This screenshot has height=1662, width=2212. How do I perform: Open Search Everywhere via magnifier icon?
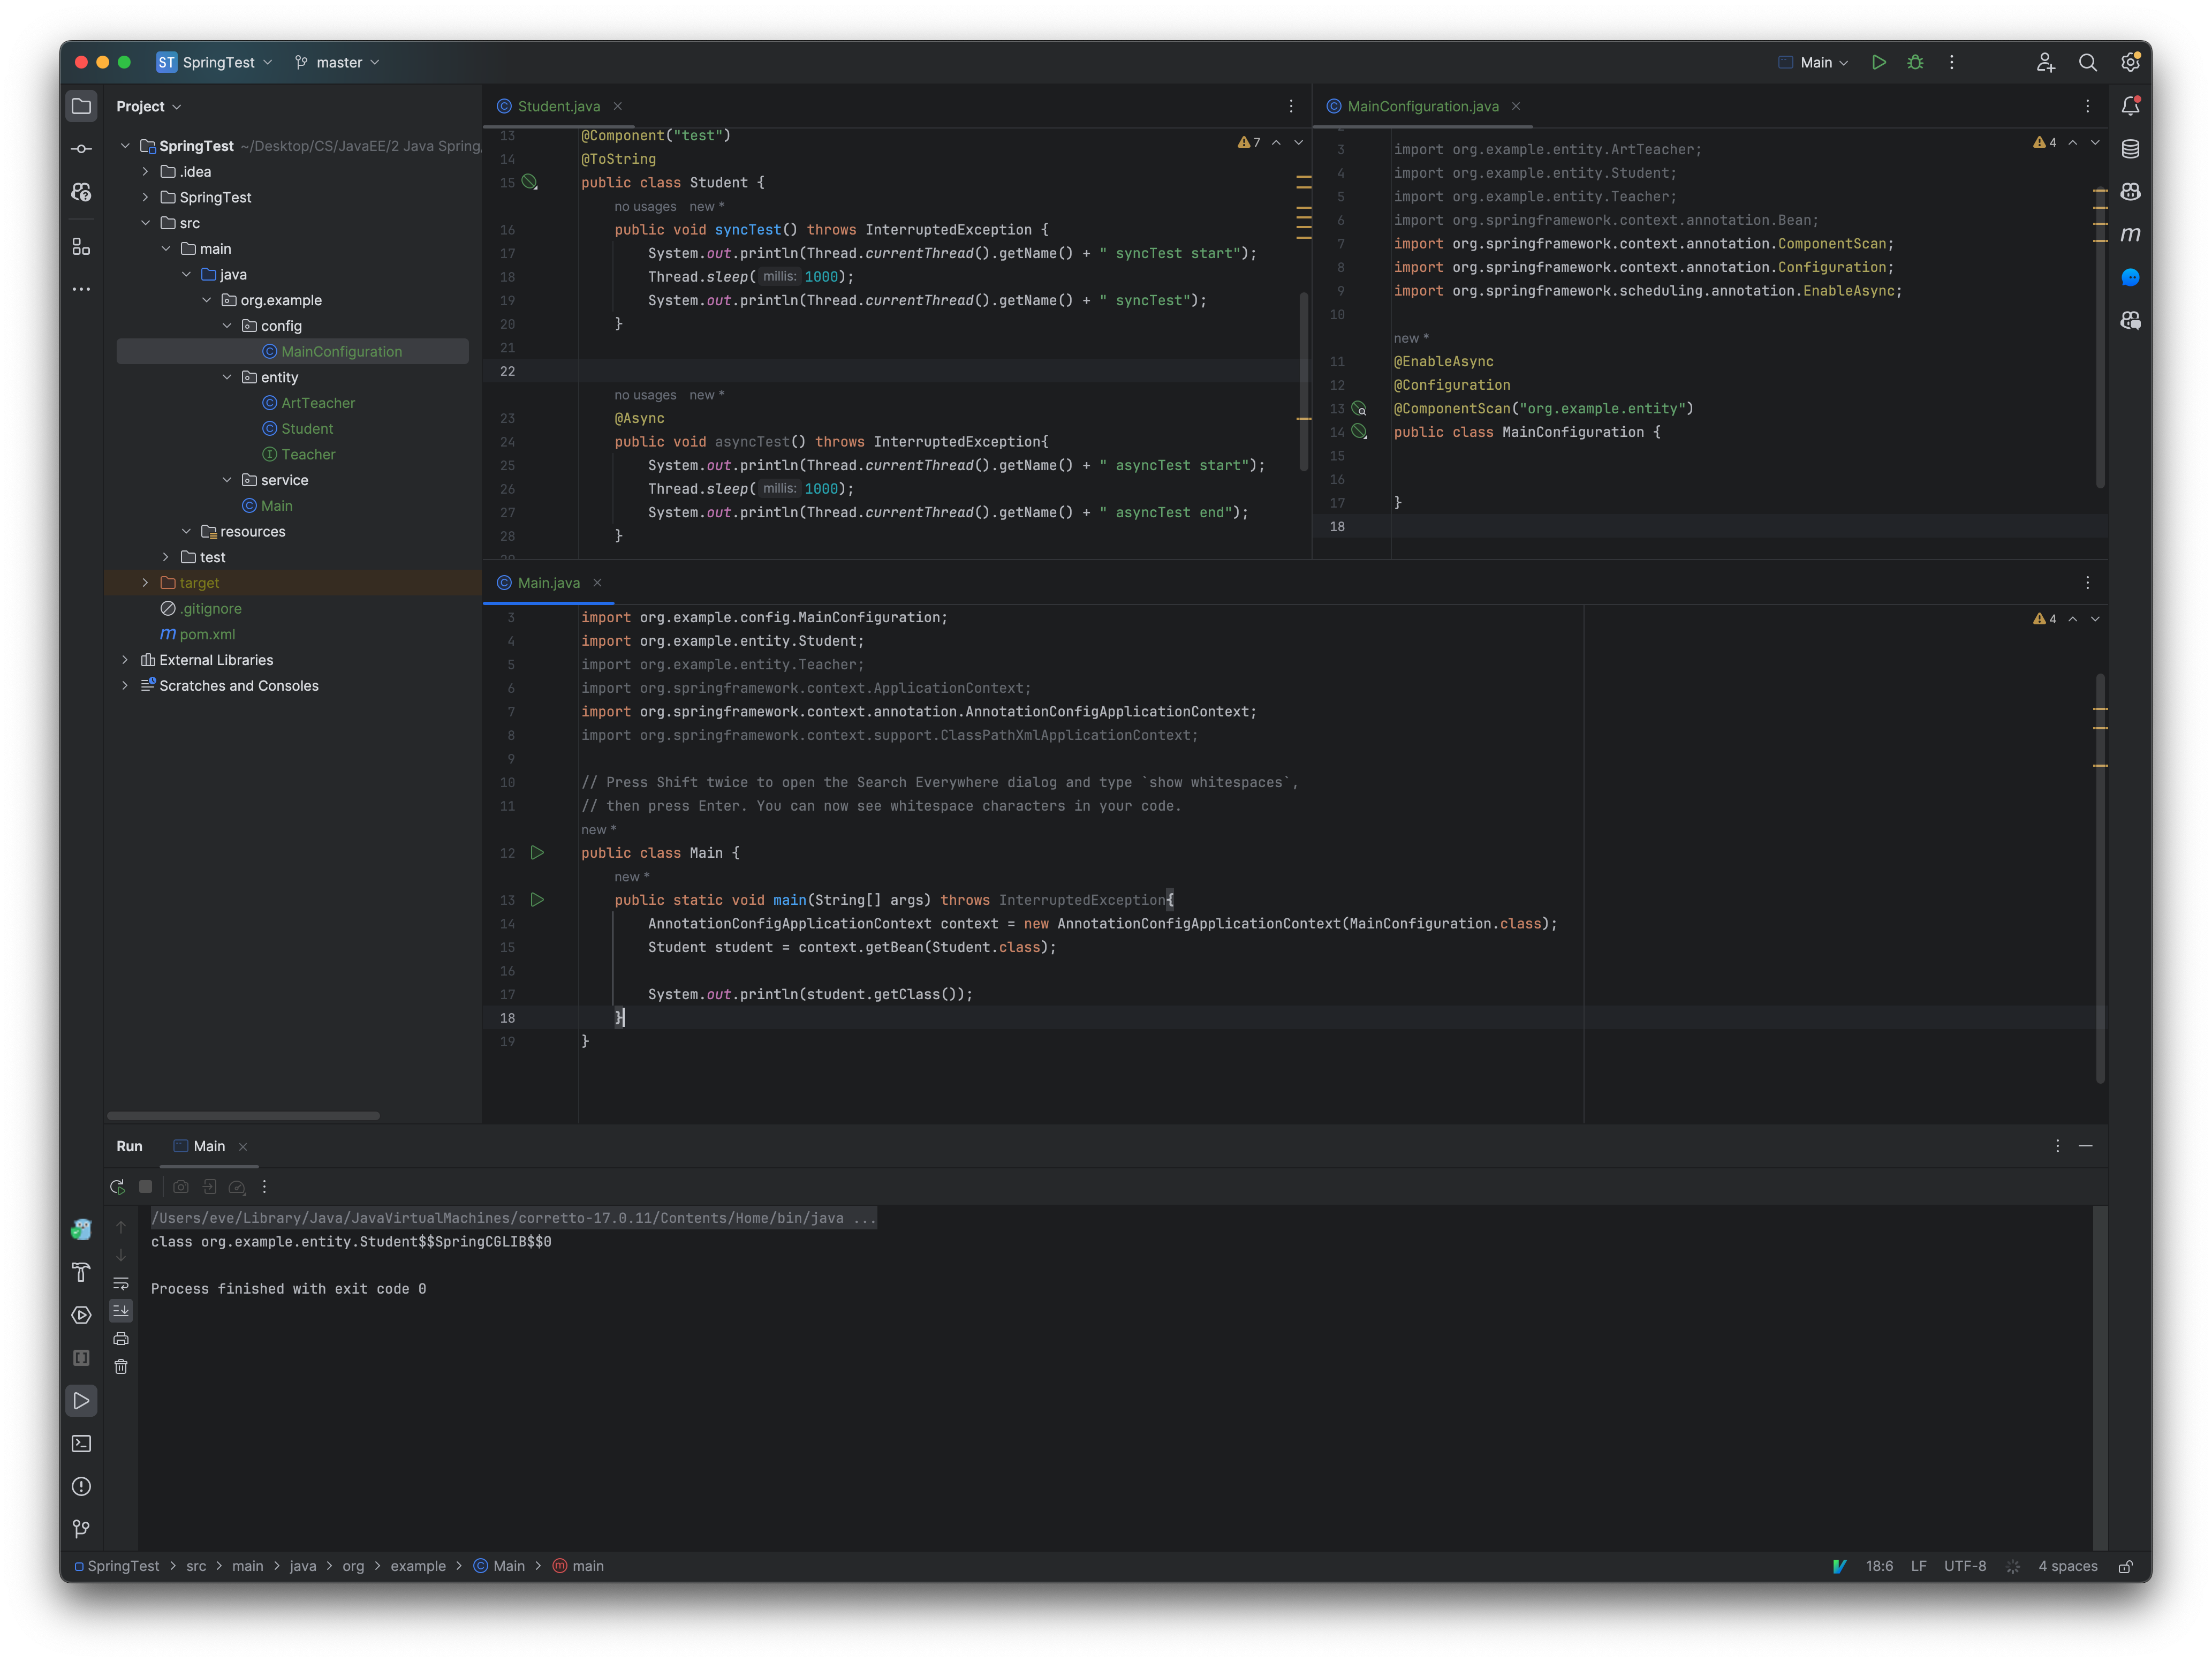[2088, 62]
